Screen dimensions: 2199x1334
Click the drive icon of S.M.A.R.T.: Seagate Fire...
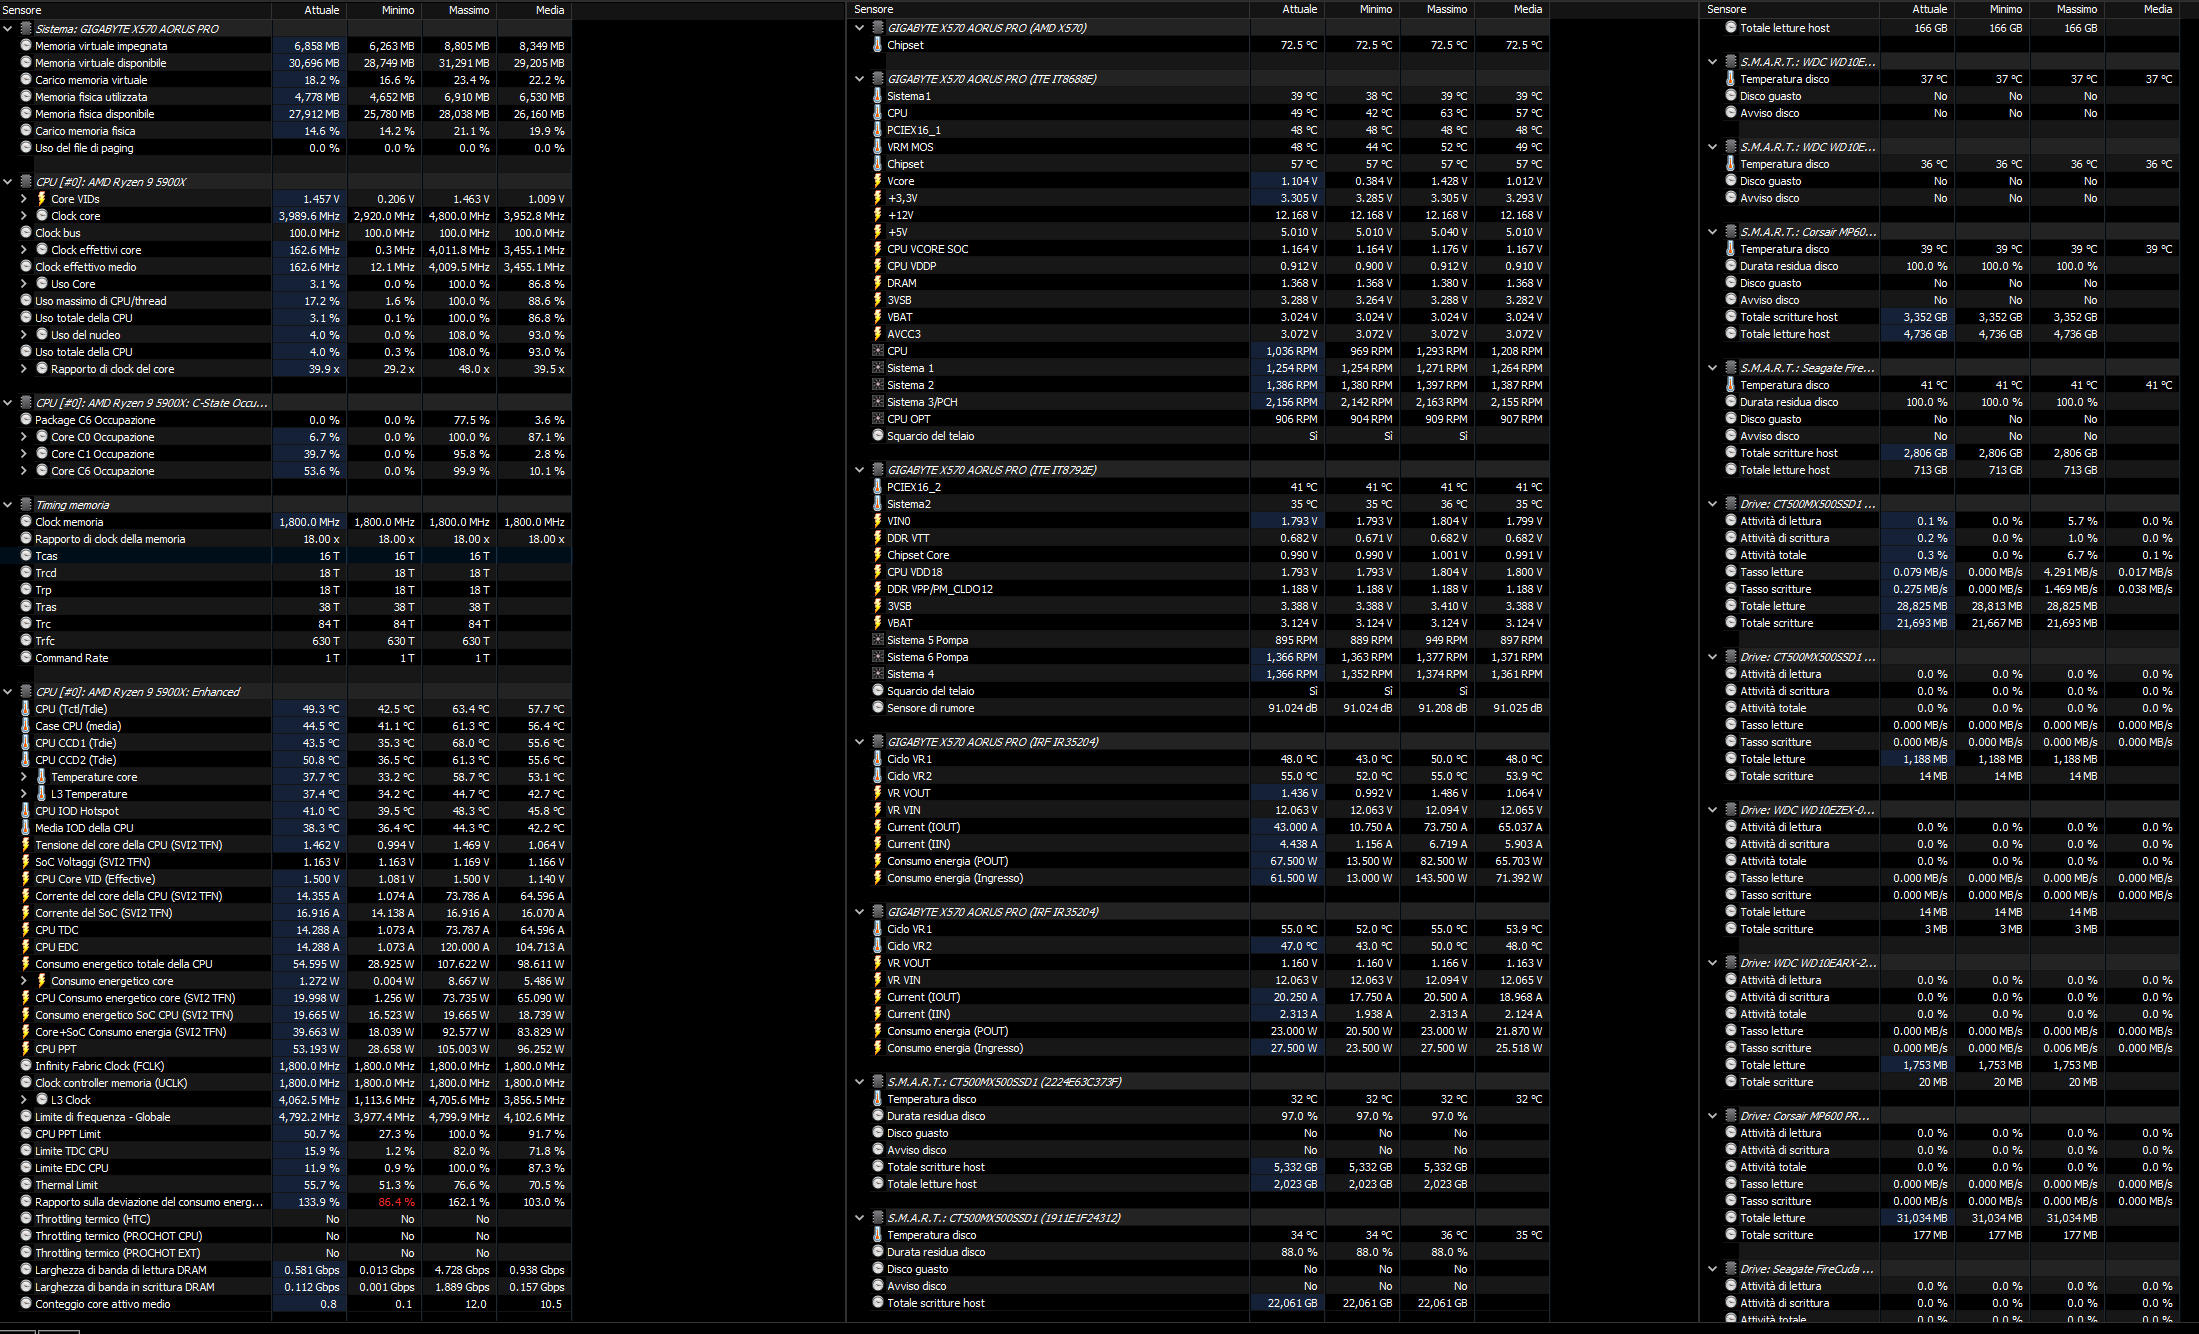pyautogui.click(x=1730, y=368)
